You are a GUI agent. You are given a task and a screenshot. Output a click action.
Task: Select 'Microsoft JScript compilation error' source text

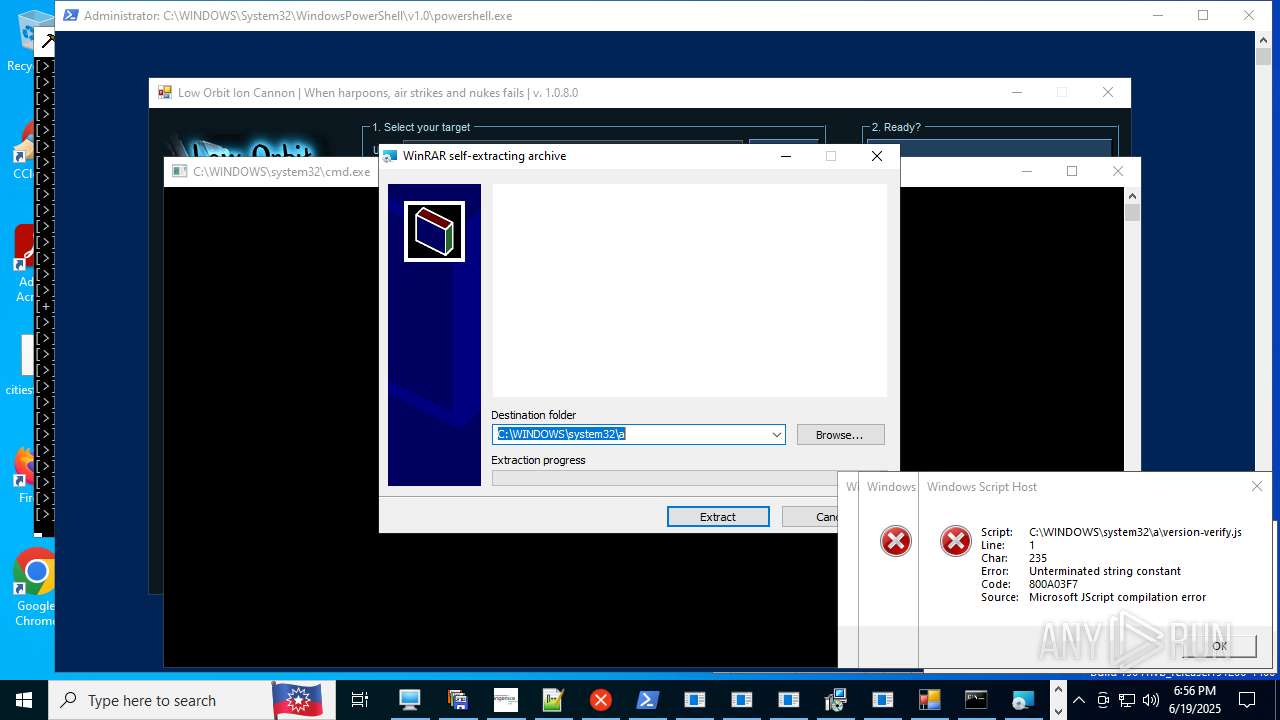click(1117, 597)
